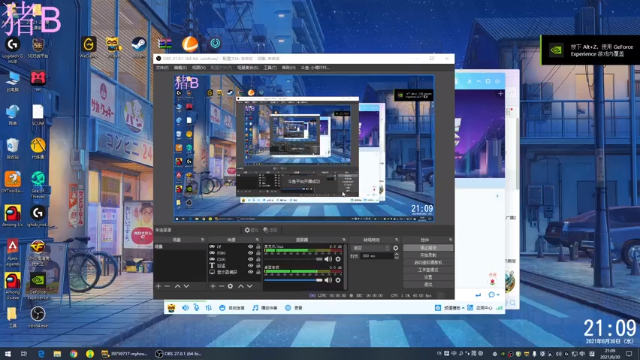
Task: Toggle visibility of CF source
Action: point(250,247)
